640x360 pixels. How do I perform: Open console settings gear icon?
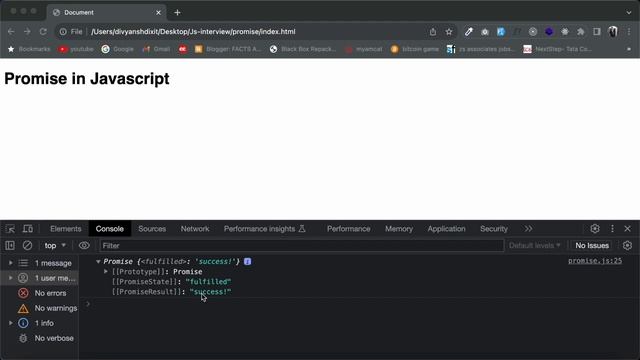(x=627, y=245)
